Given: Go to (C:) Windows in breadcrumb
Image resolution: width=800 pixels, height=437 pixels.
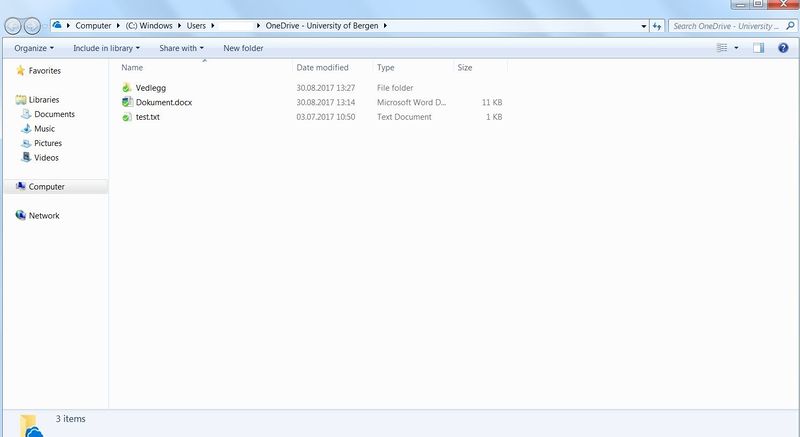Looking at the screenshot, I should tap(149, 25).
